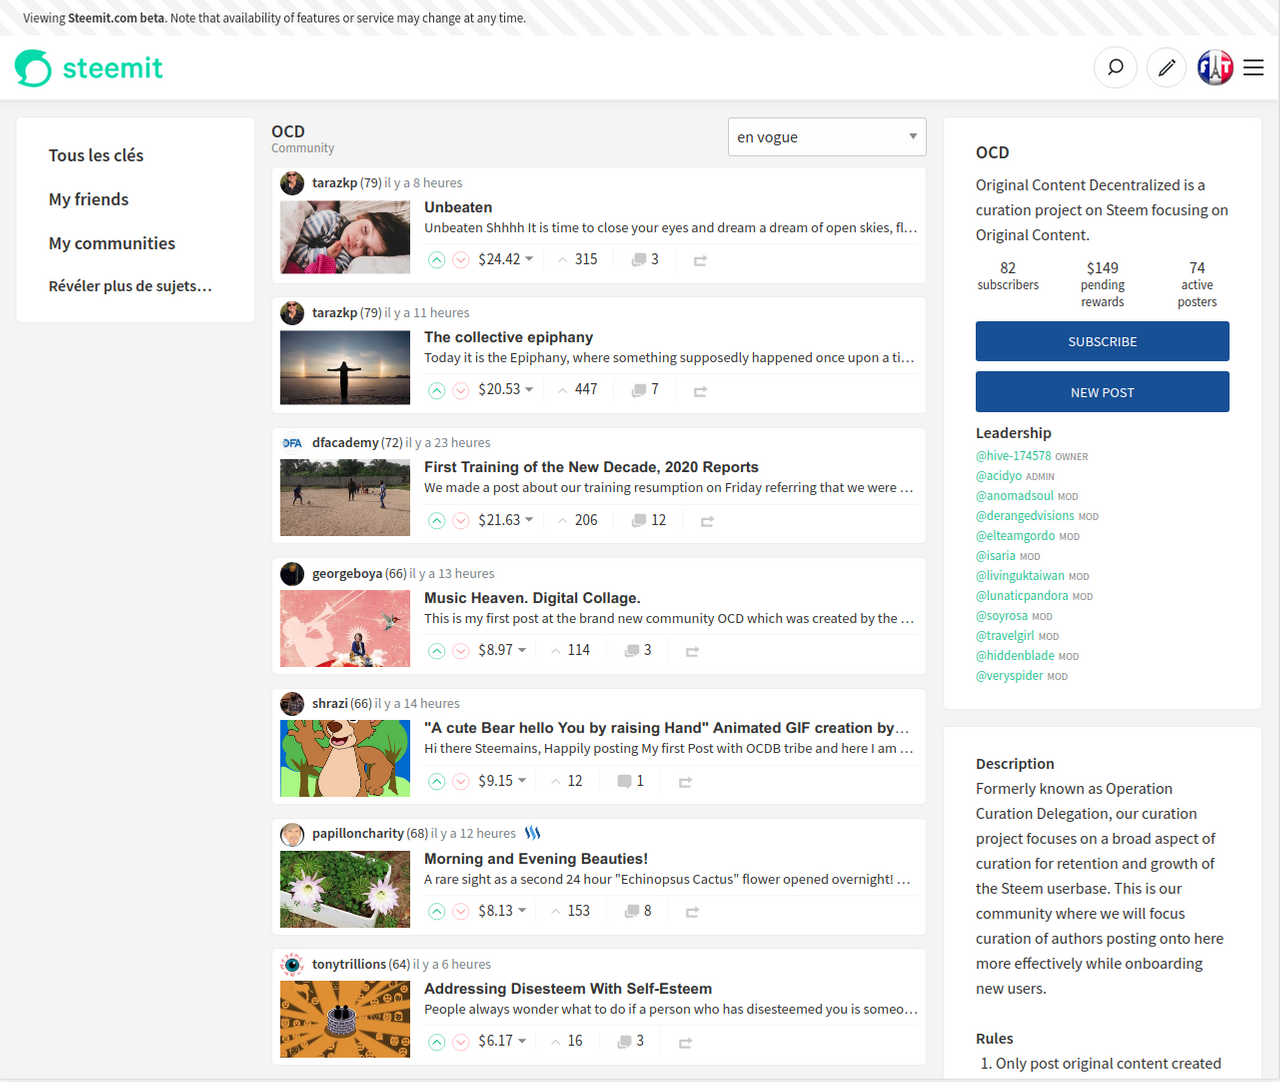
Task: Expand payout details for $8.97
Action: [502, 650]
